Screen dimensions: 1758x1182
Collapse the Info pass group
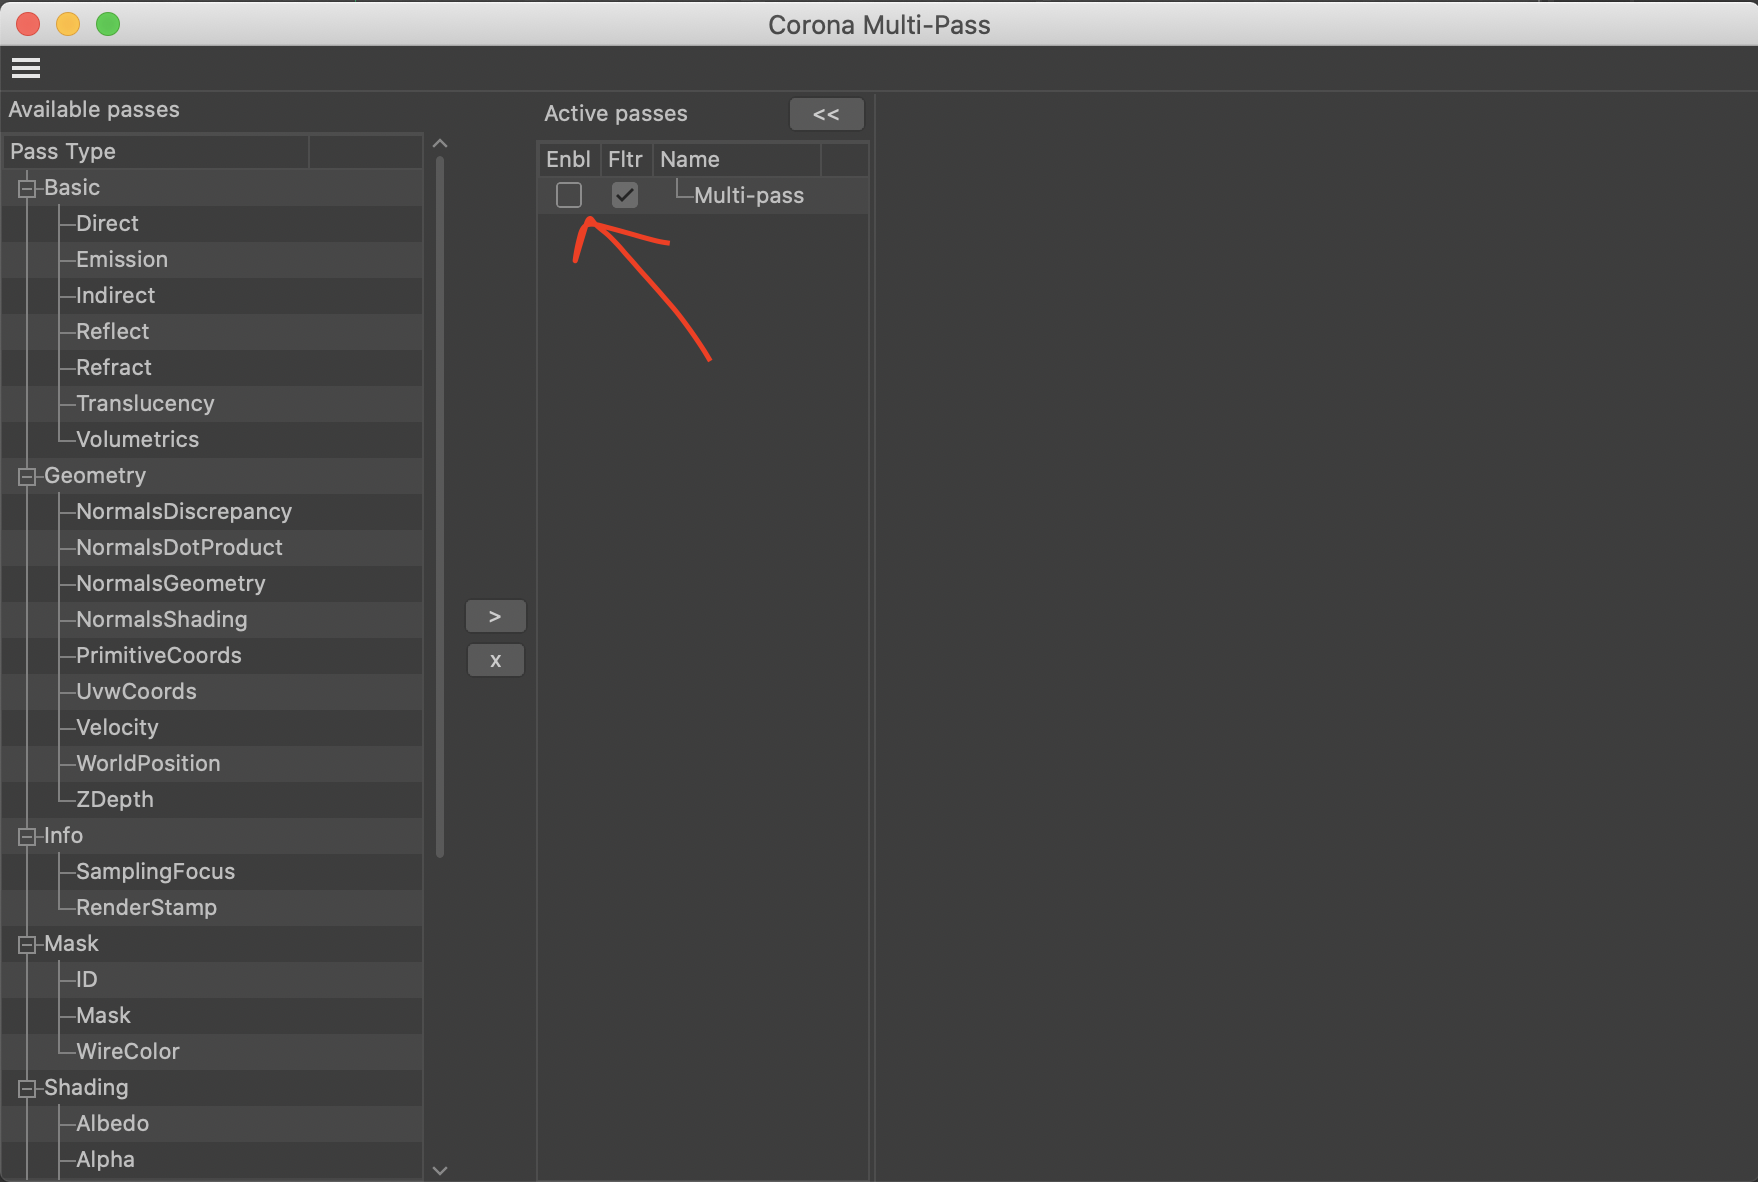27,836
